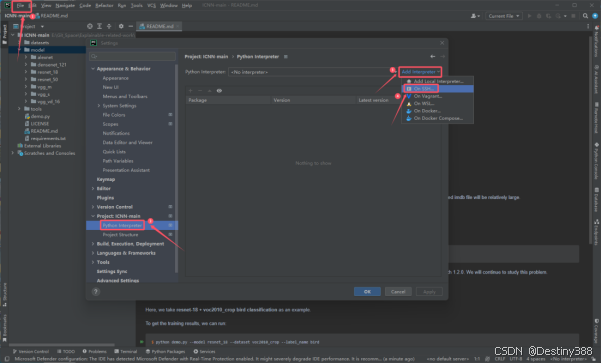
Task: Collapse Appearance & Behavior settings group
Action: pos(93,69)
